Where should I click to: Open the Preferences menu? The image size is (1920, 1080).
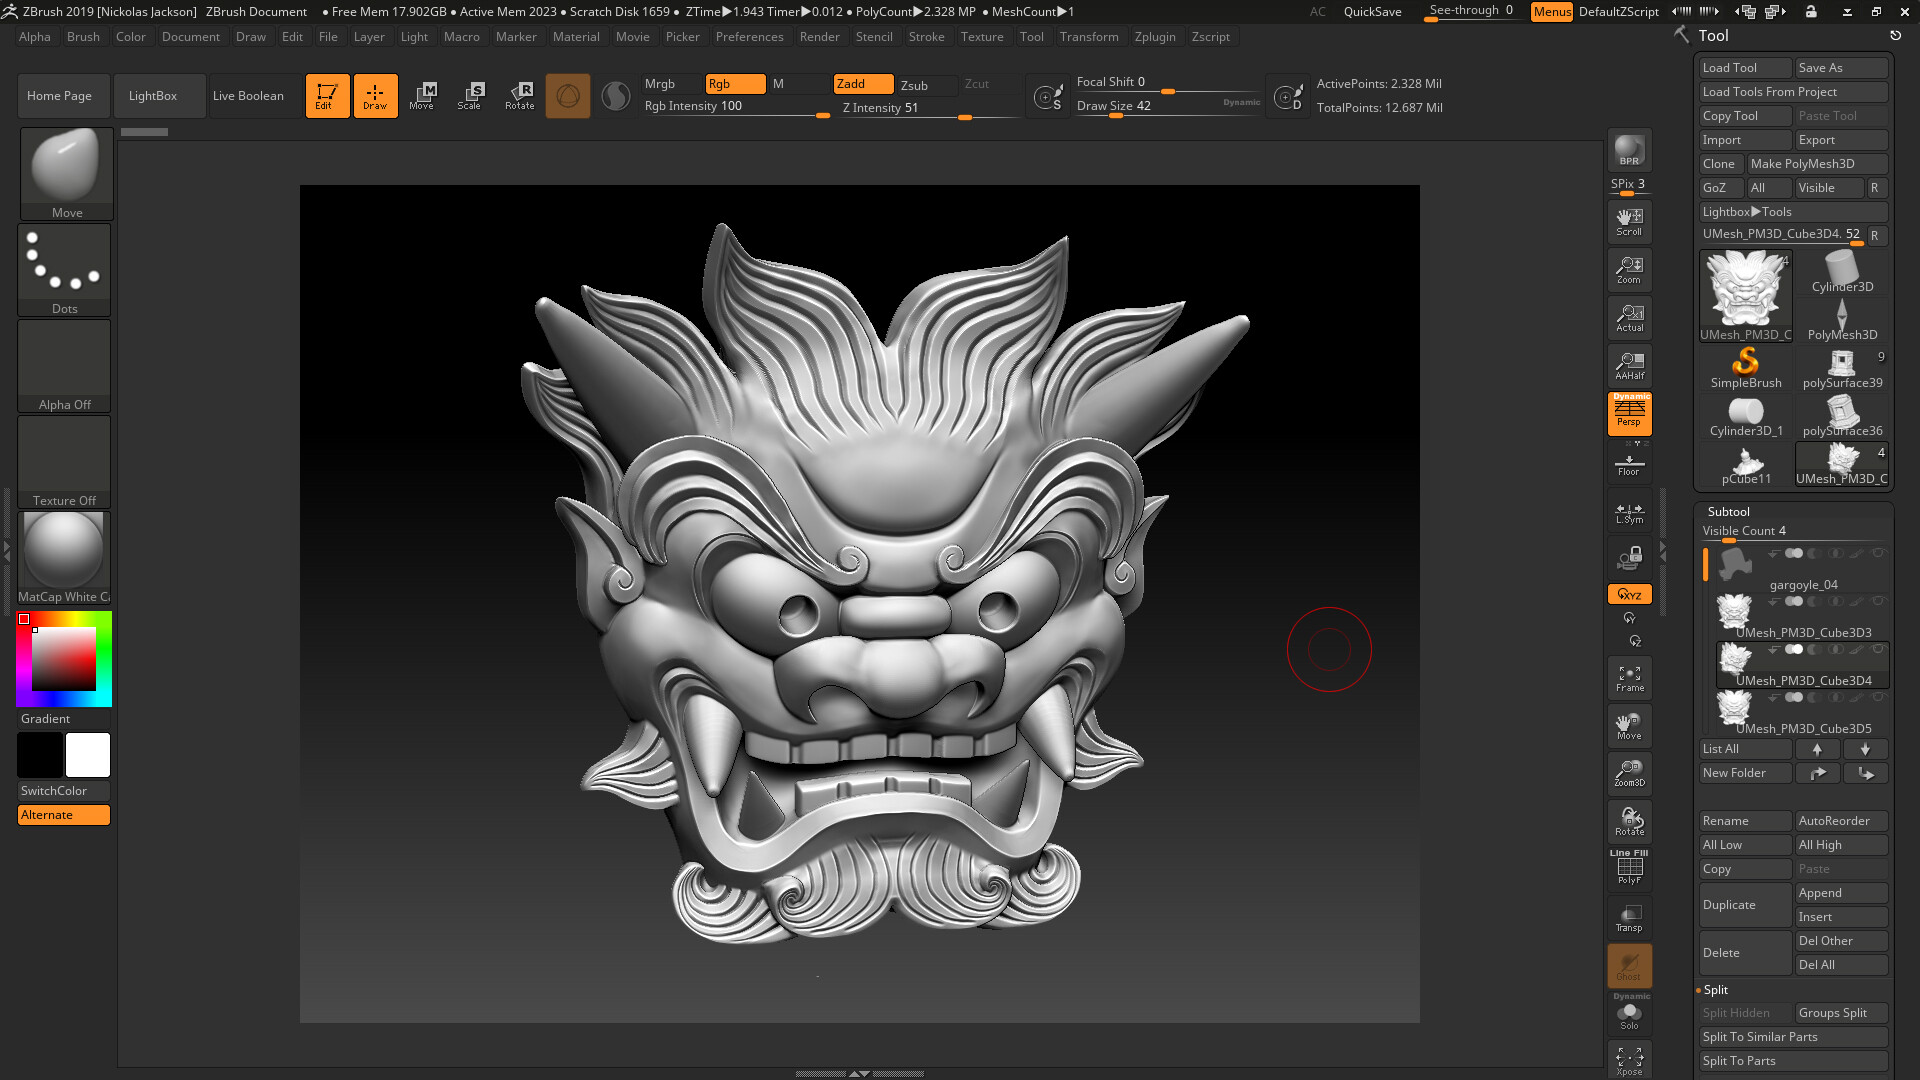click(x=749, y=37)
